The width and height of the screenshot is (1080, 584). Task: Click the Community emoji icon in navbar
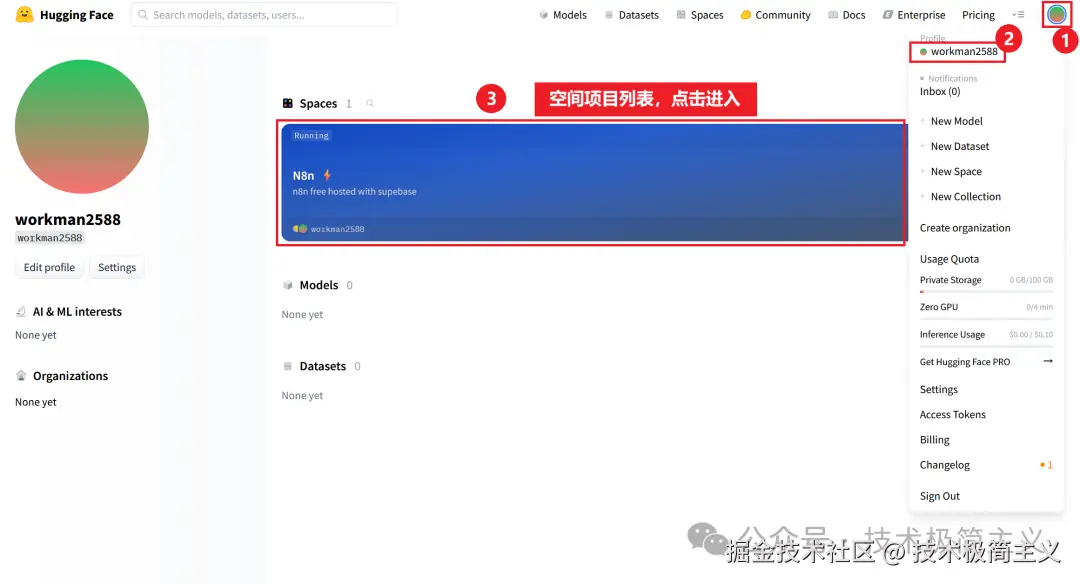[745, 14]
